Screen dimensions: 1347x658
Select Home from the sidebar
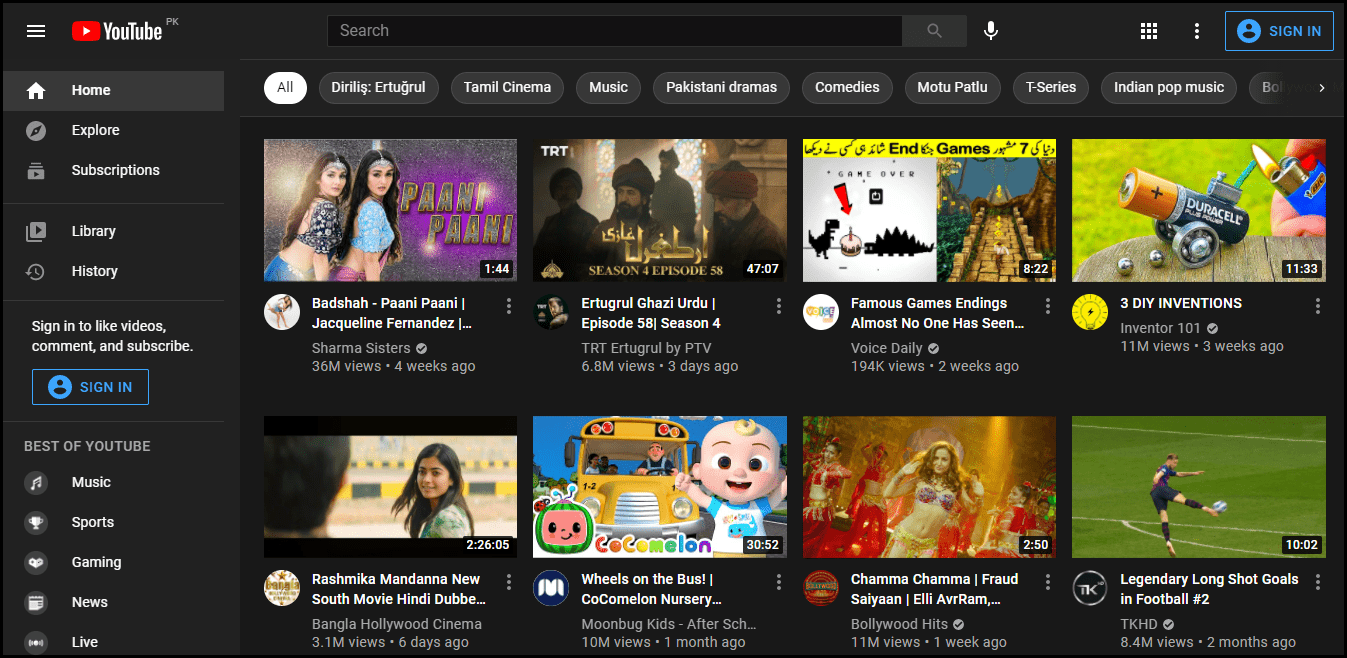coord(91,90)
